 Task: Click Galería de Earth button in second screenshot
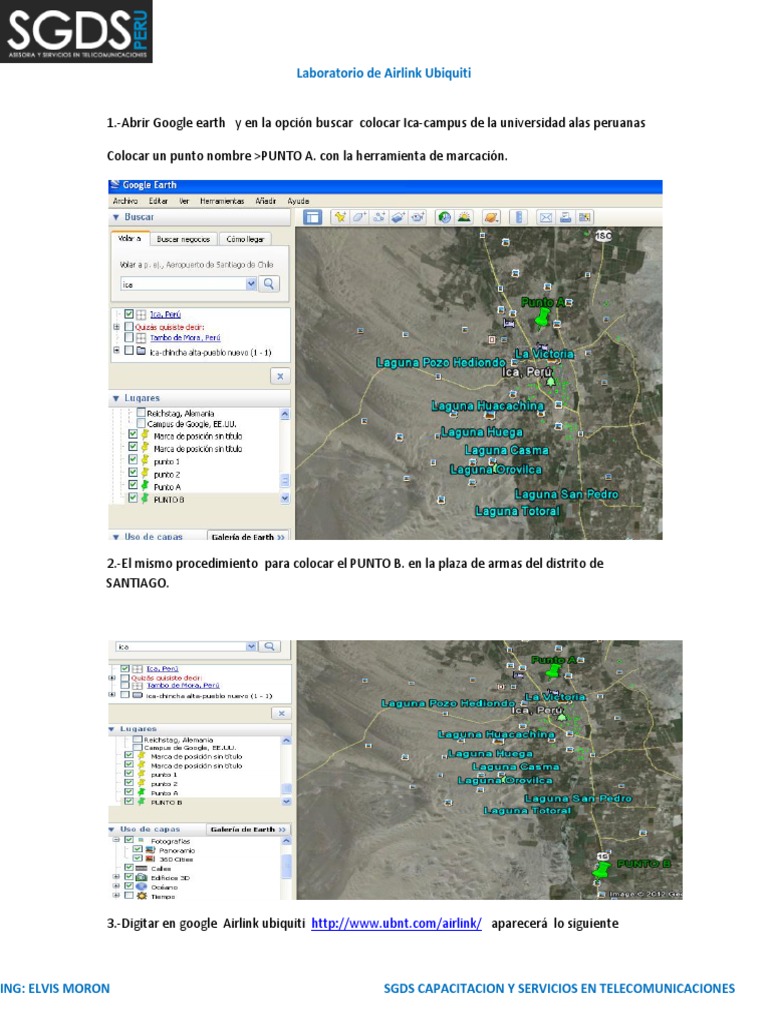[248, 829]
